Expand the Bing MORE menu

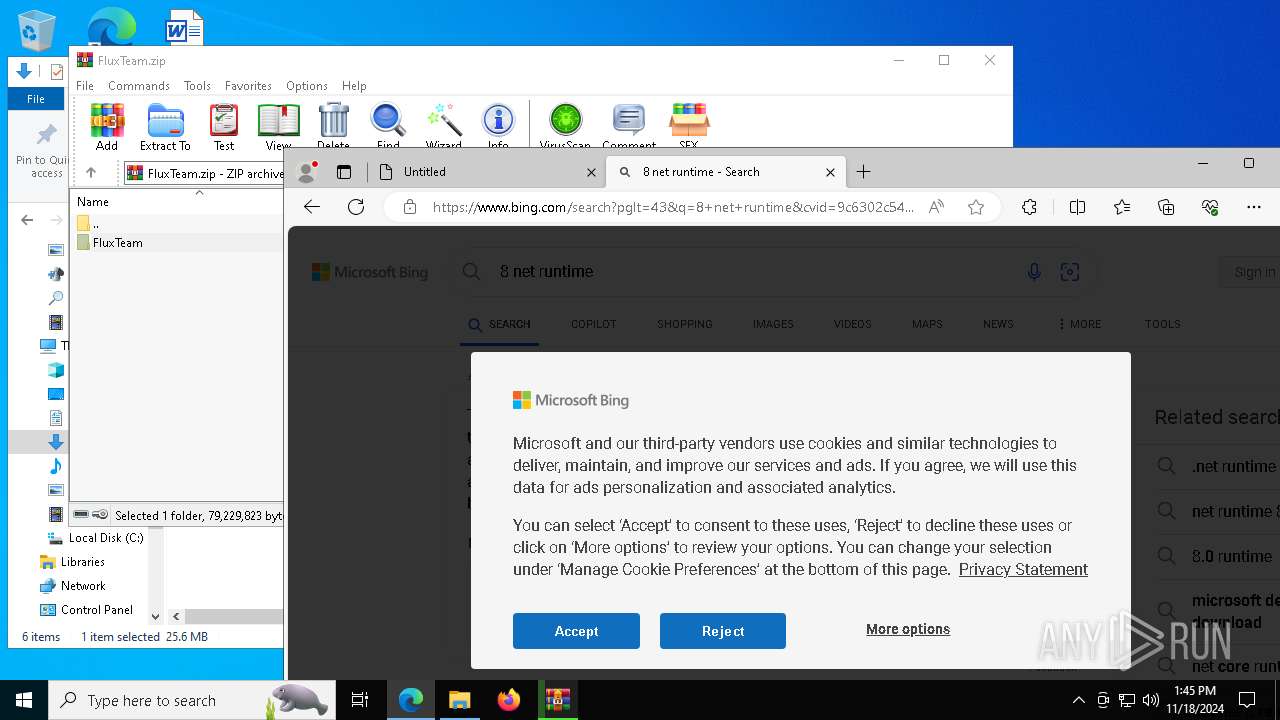tap(1079, 324)
